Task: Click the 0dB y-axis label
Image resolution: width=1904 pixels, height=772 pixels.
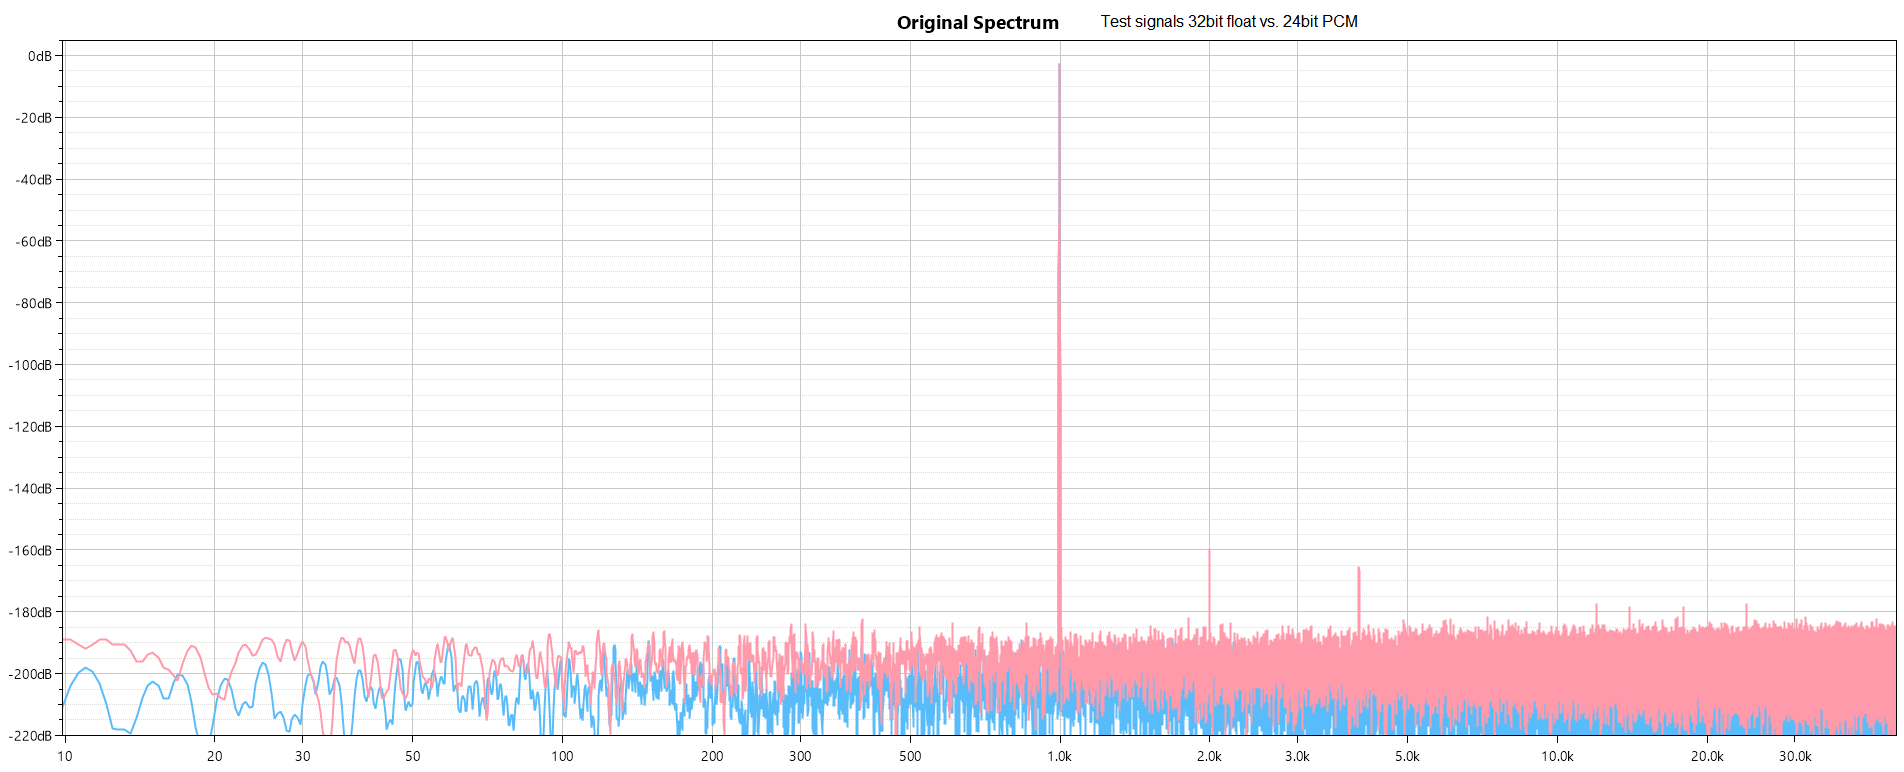Action: [40, 56]
